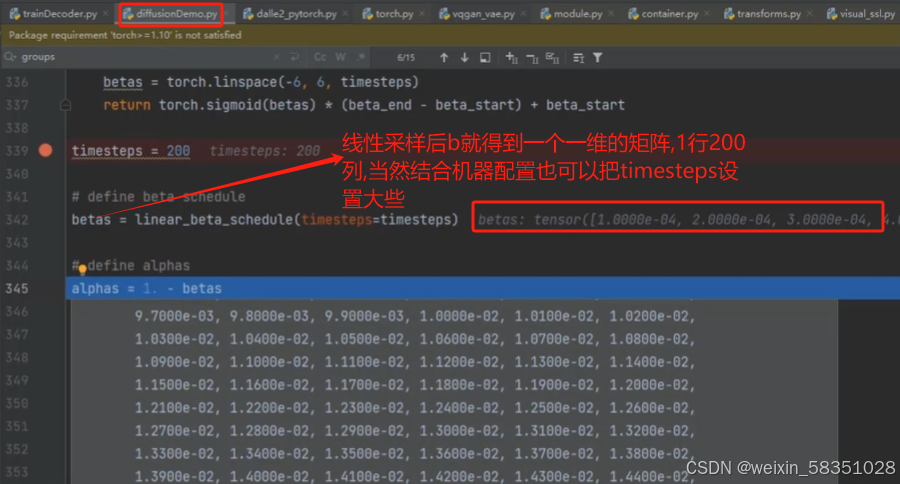900x484 pixels.
Task: Open the search filter funnel options
Action: click(598, 57)
